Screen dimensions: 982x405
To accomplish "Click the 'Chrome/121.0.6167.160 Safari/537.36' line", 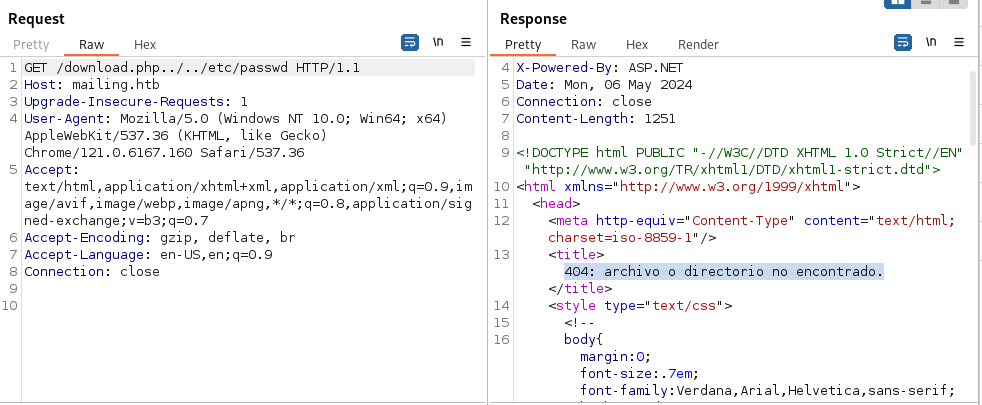I will point(164,152).
